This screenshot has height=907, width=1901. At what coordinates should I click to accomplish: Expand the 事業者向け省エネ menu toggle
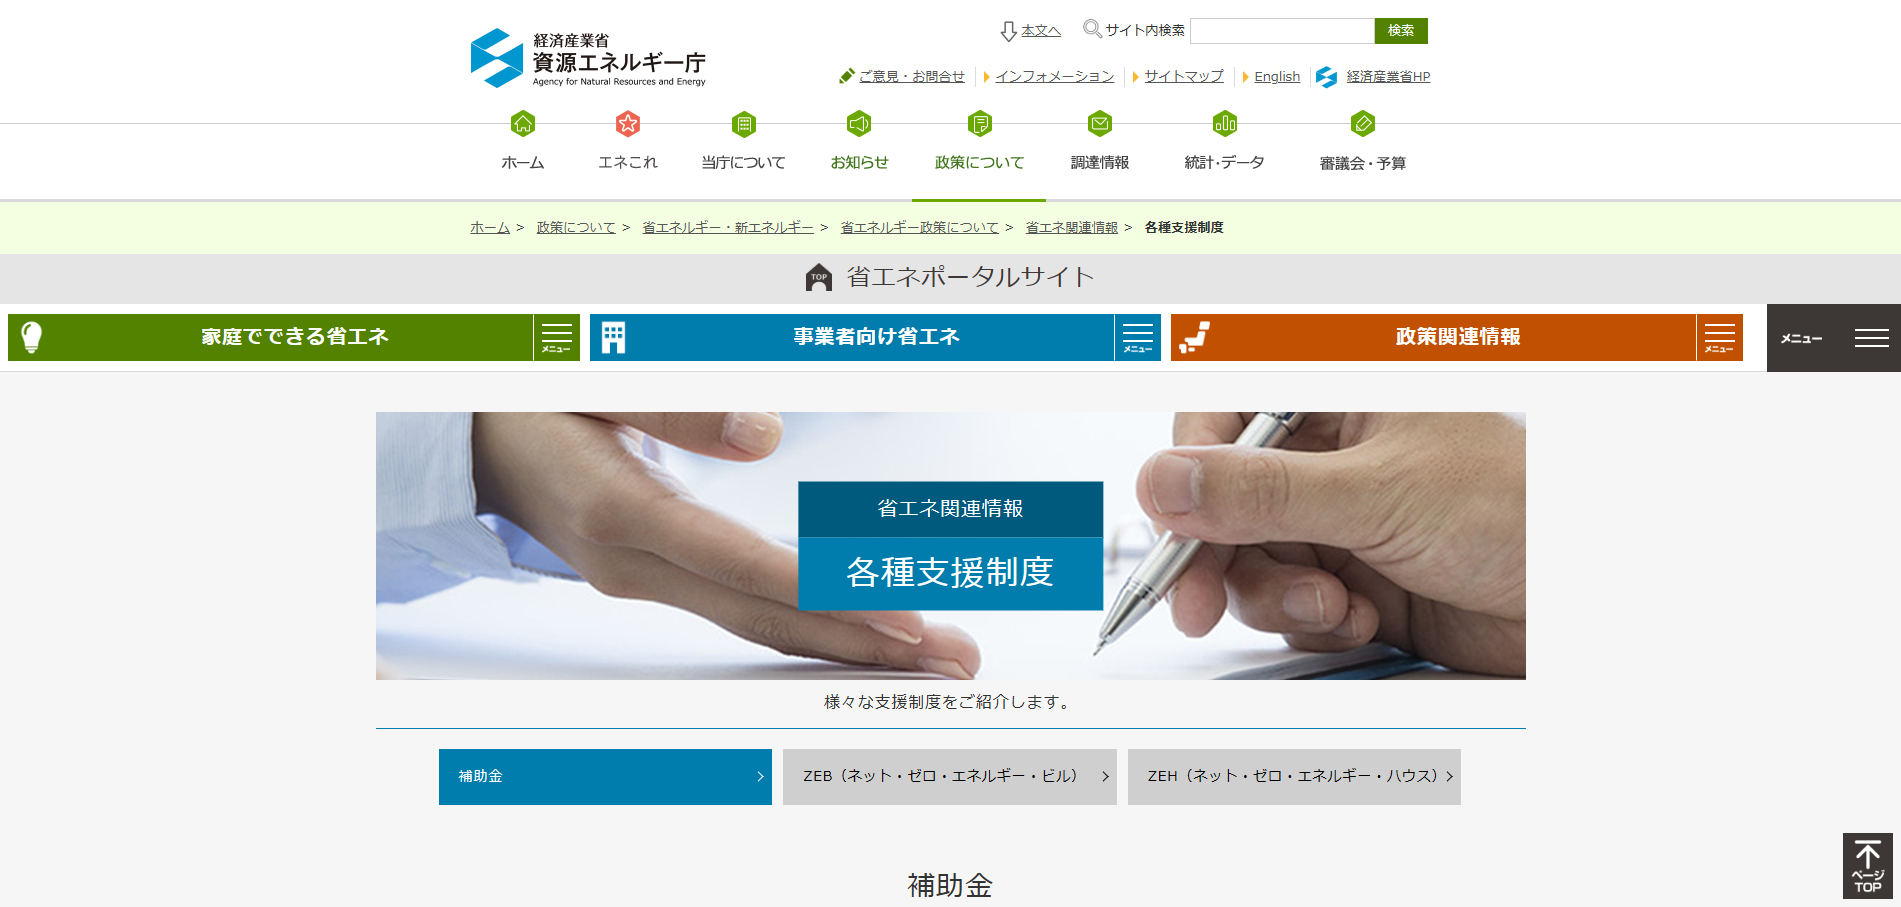point(1137,338)
